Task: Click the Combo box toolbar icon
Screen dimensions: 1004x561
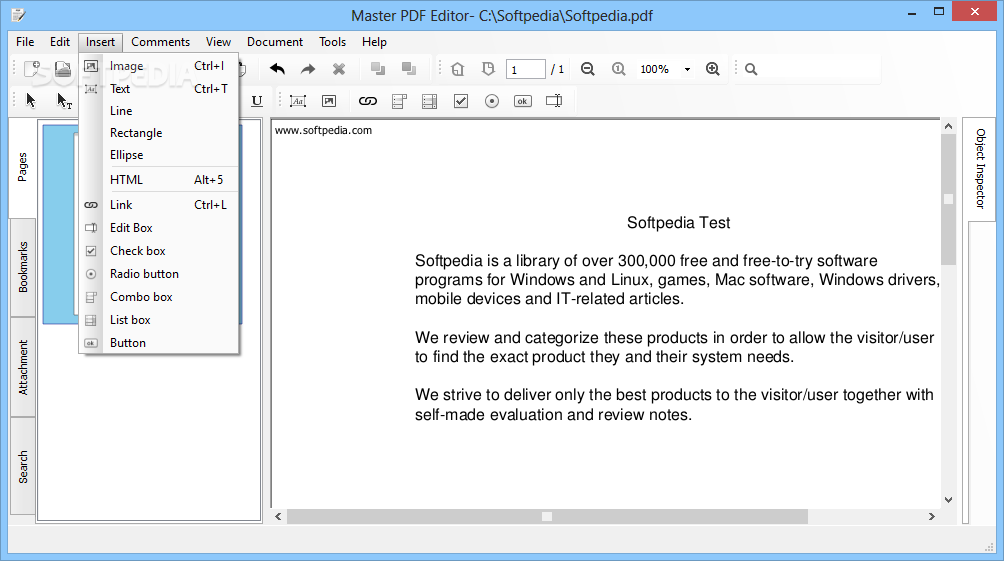Action: pos(399,101)
